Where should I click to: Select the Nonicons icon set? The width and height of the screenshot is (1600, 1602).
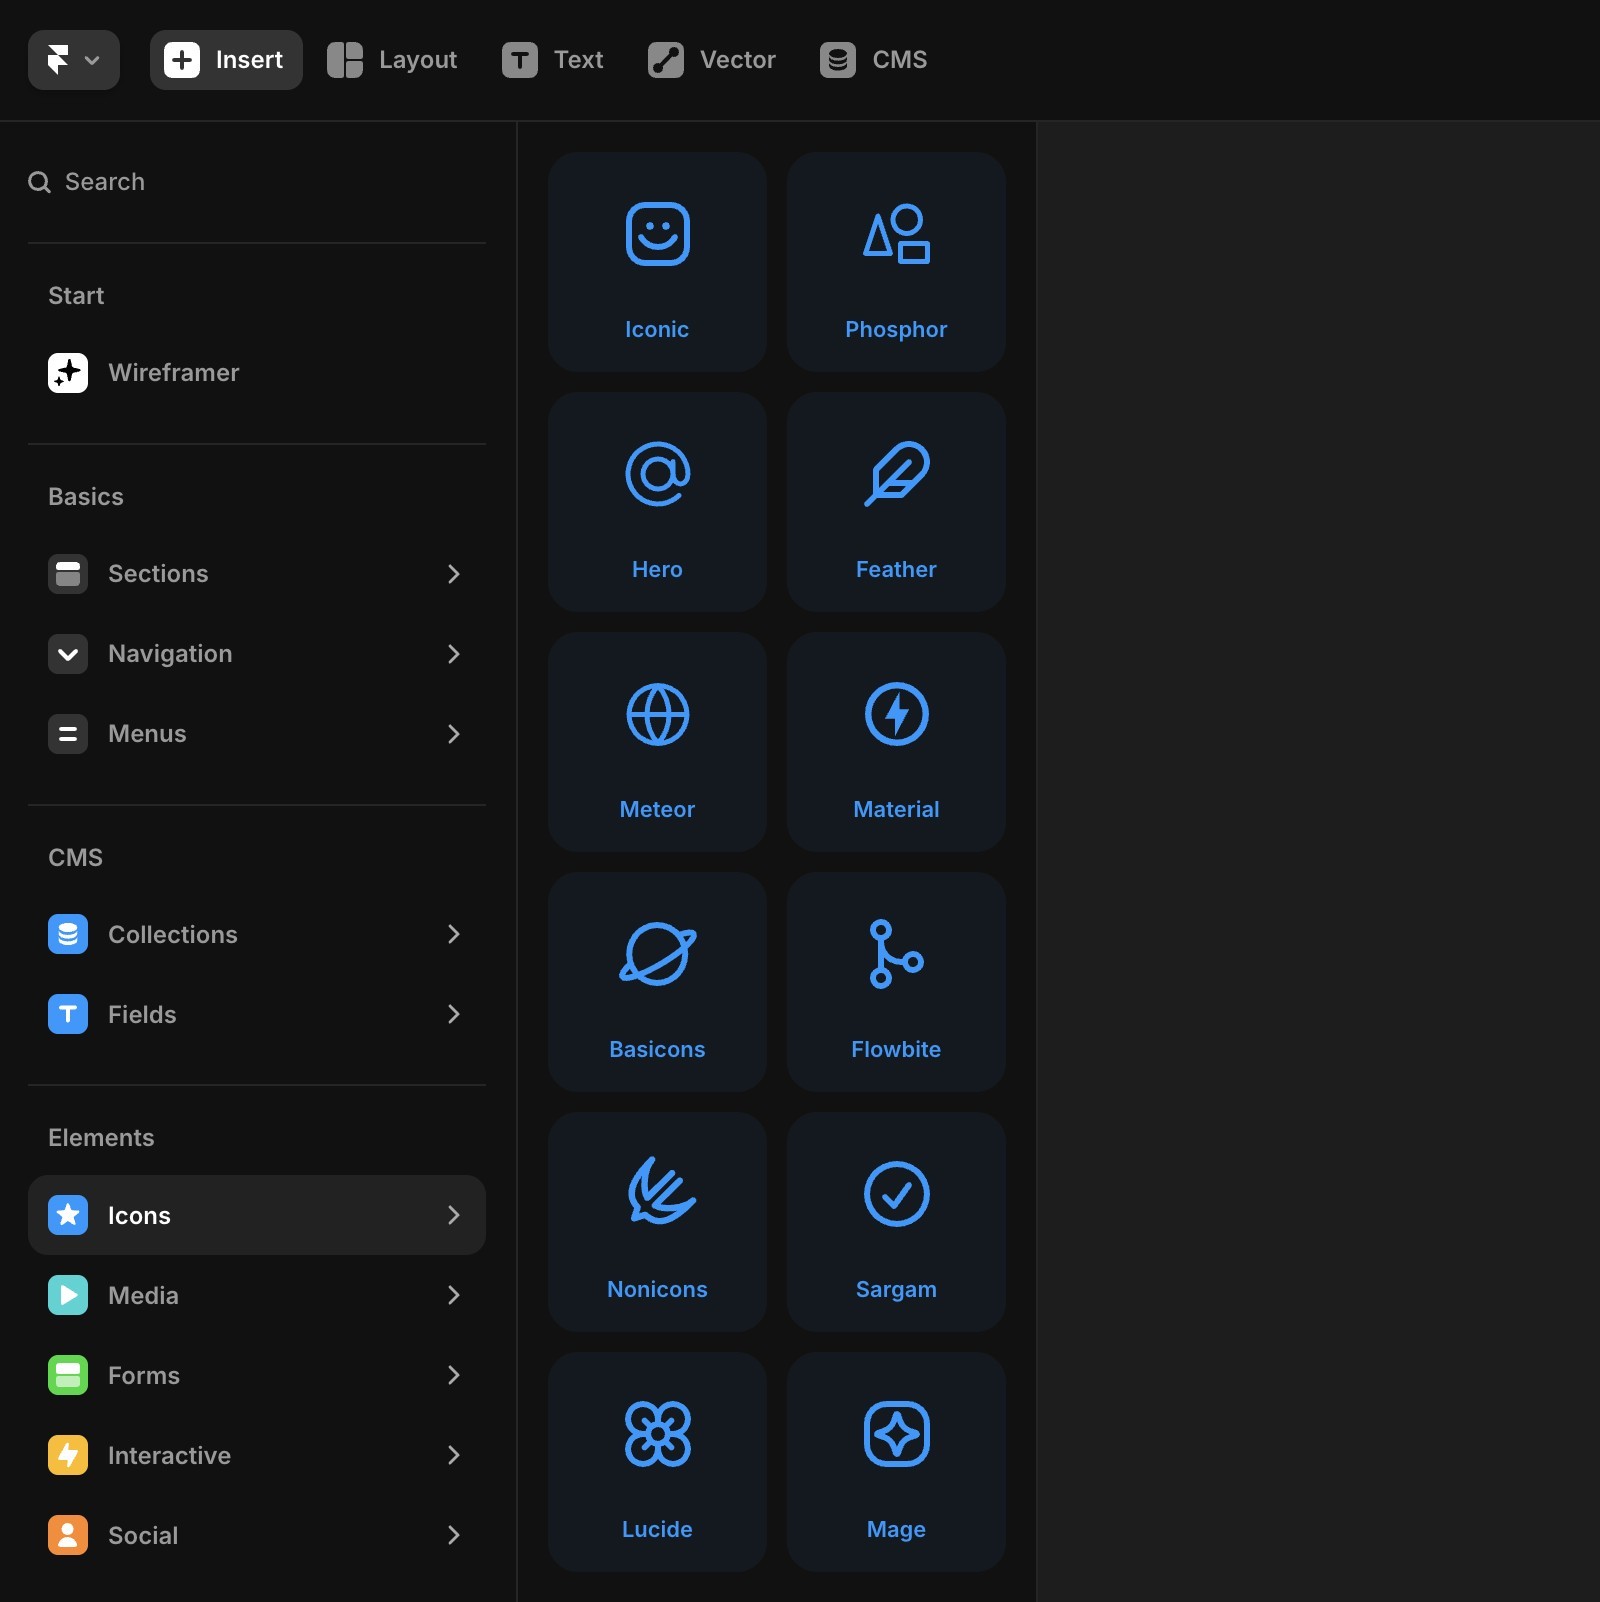[656, 1222]
